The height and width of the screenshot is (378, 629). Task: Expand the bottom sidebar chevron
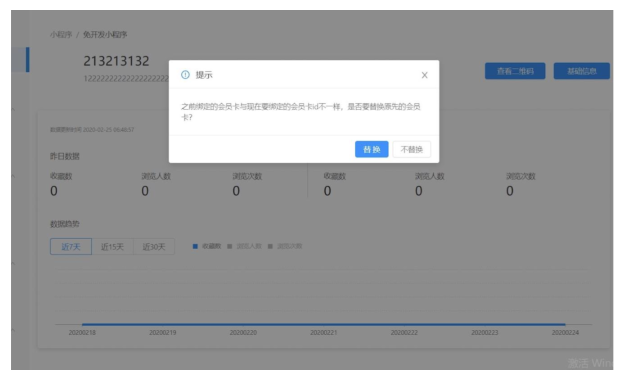point(13,330)
